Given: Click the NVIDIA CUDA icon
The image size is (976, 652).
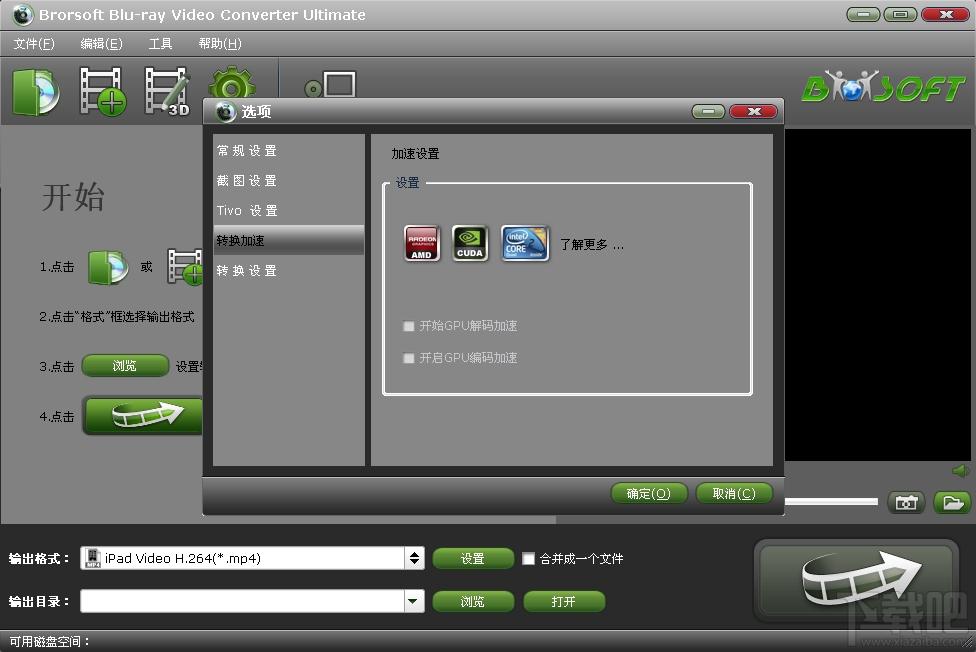Looking at the screenshot, I should tap(469, 243).
